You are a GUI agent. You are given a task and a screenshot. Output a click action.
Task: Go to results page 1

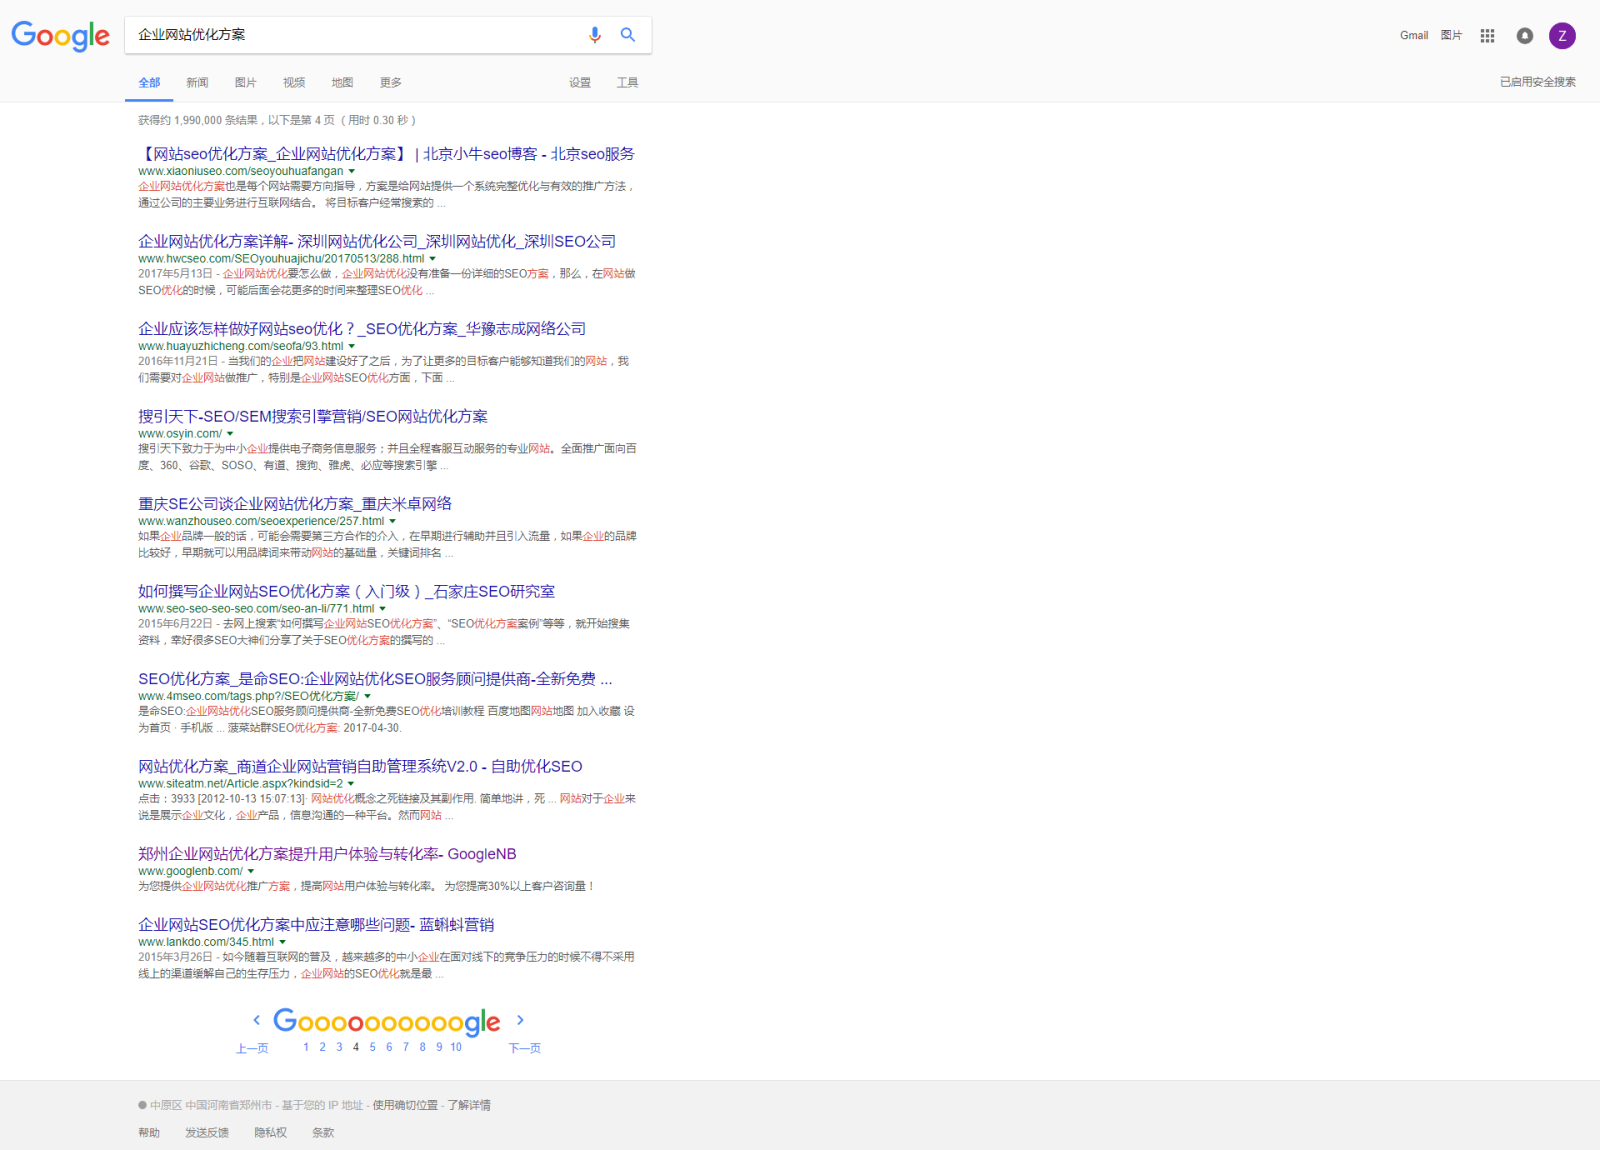(306, 1047)
